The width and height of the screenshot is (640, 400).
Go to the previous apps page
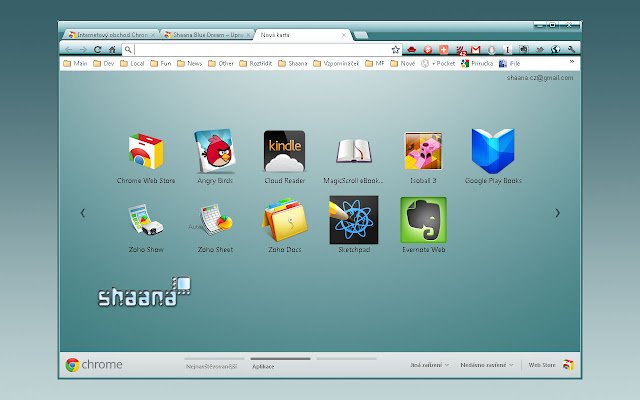tap(83, 213)
